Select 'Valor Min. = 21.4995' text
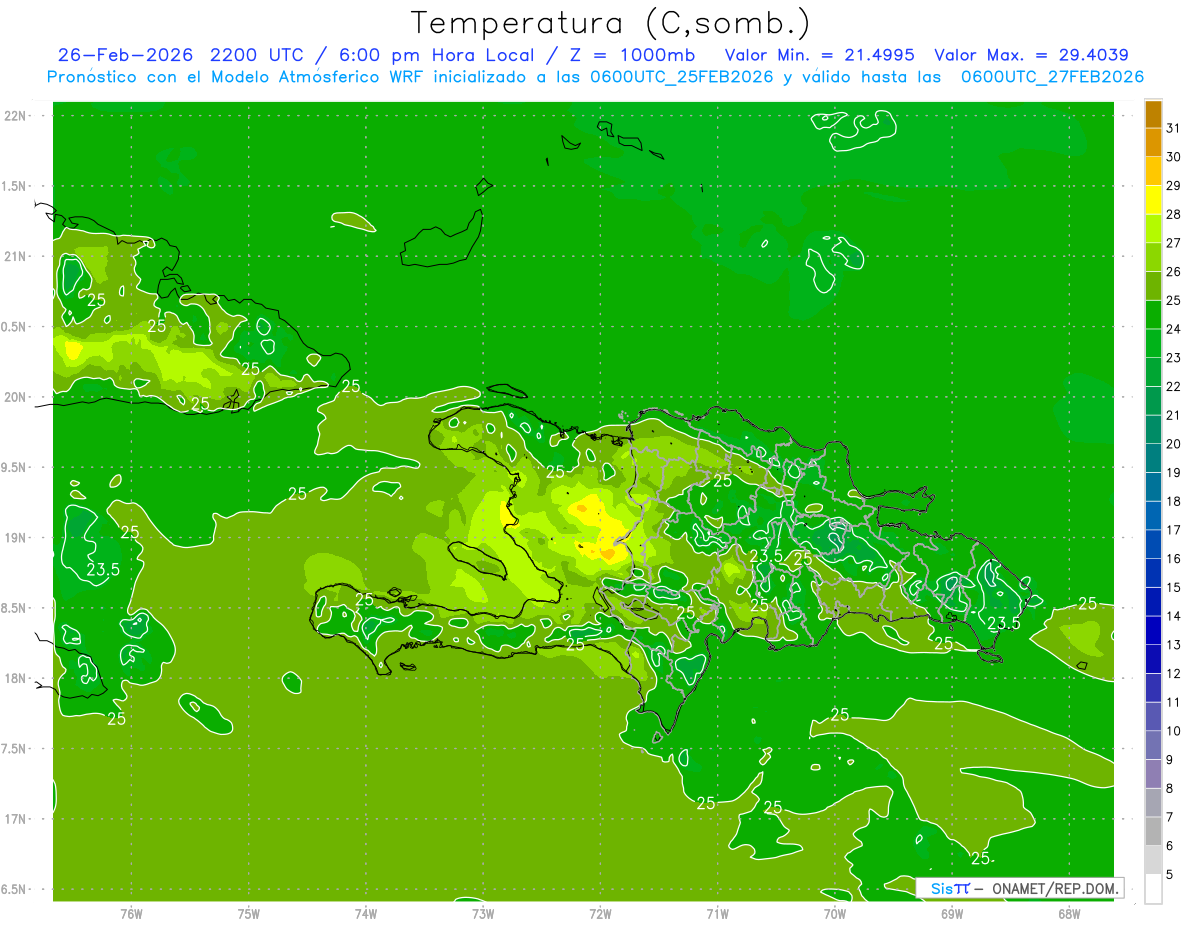Screen dimensions: 1200x927 point(819,55)
